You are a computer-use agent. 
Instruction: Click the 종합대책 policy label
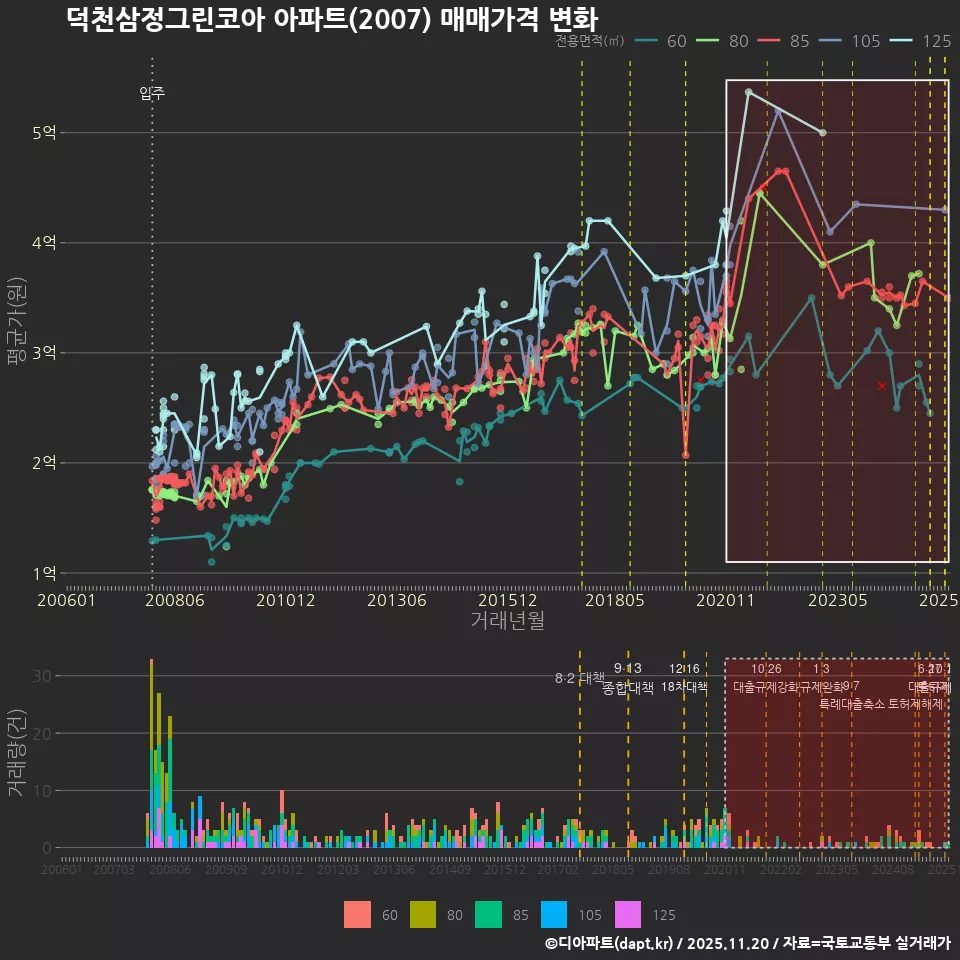pyautogui.click(x=628, y=687)
